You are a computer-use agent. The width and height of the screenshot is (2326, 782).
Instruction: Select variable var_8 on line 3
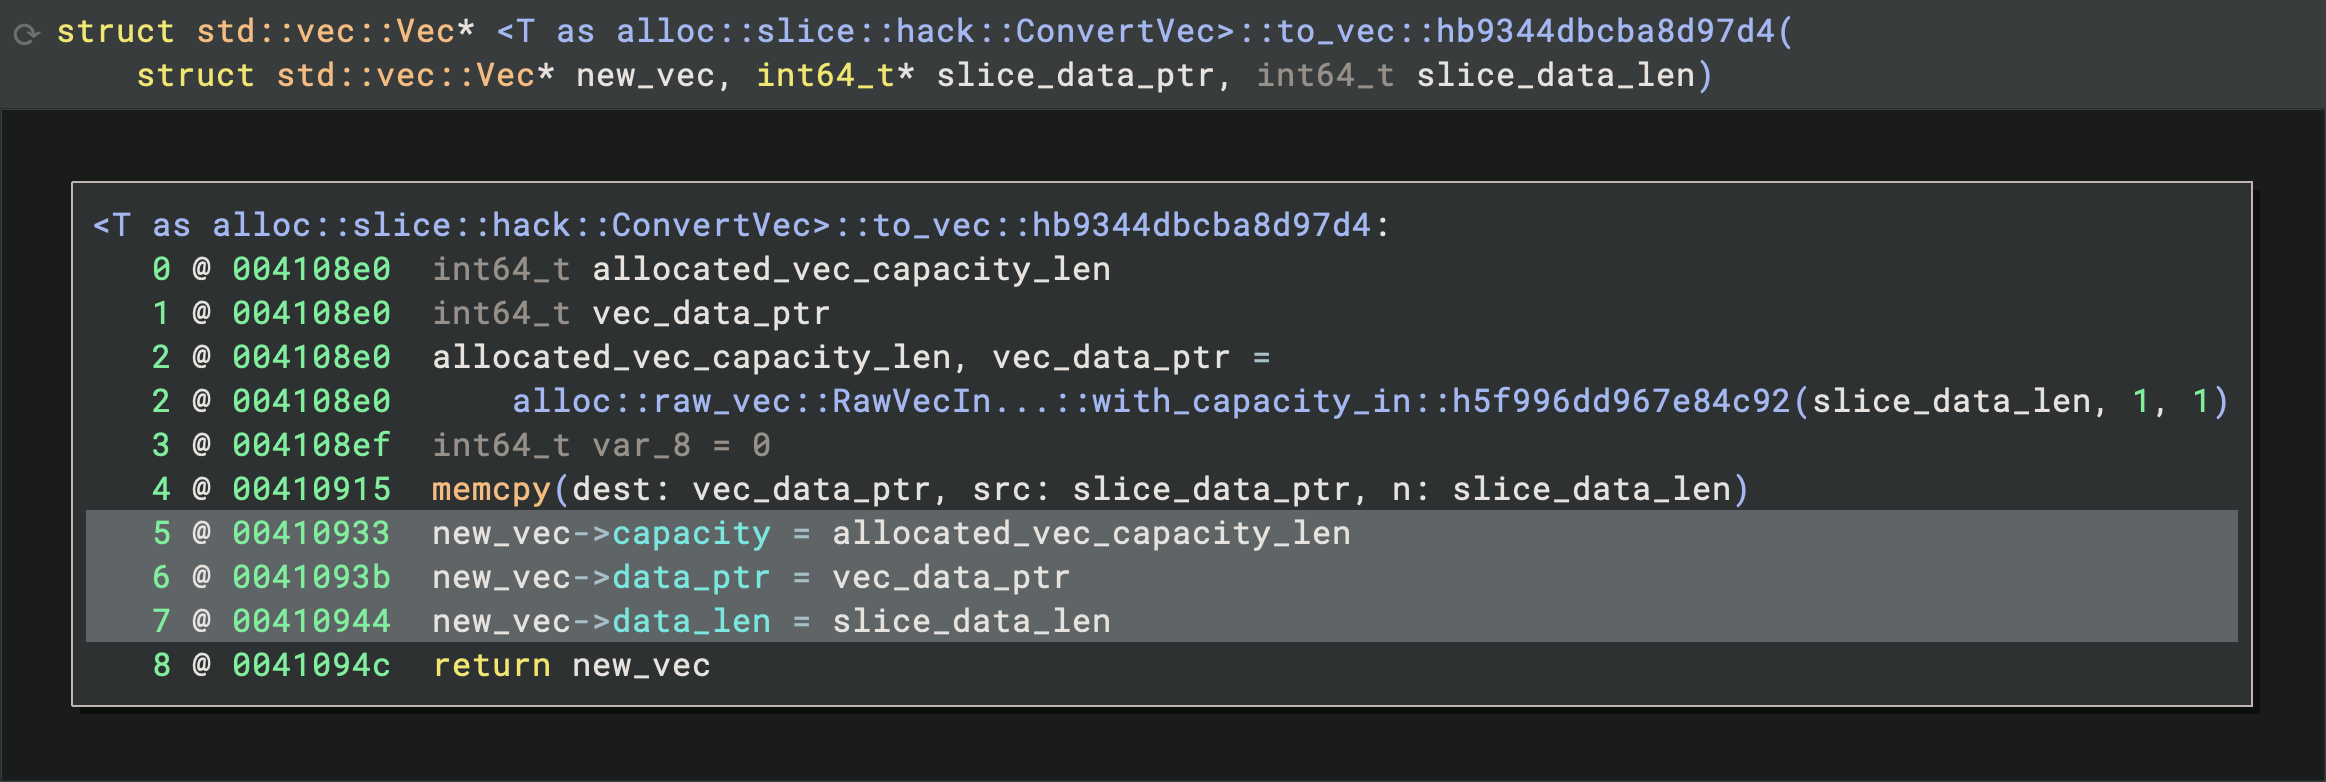tap(641, 446)
